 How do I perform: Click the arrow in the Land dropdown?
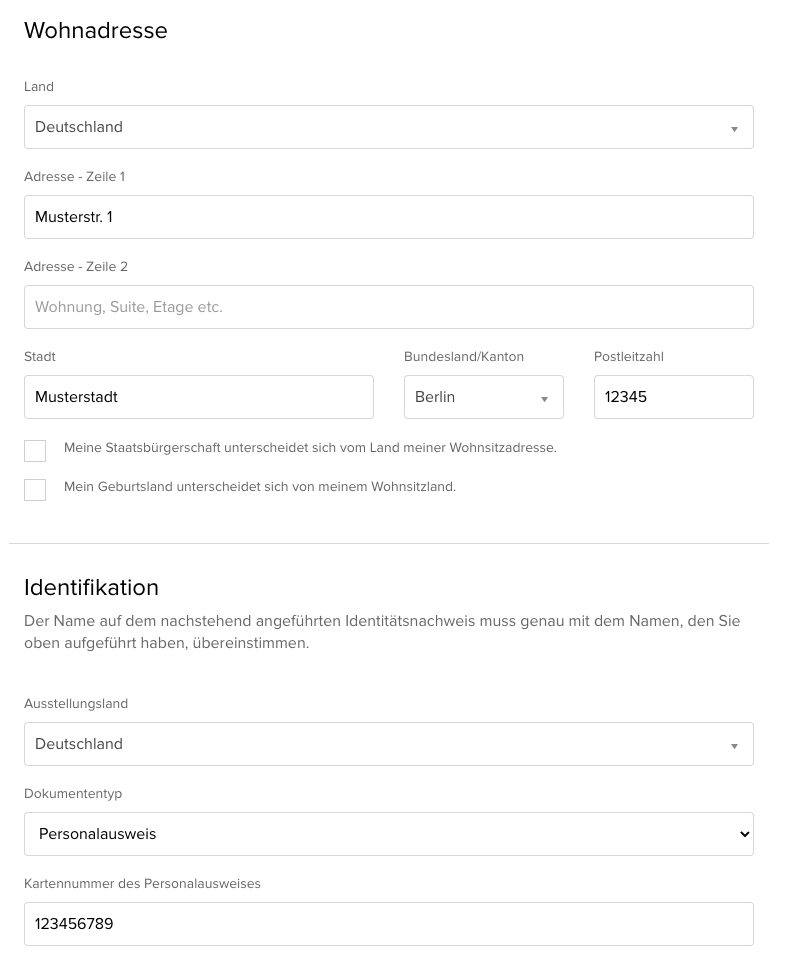[x=734, y=129]
